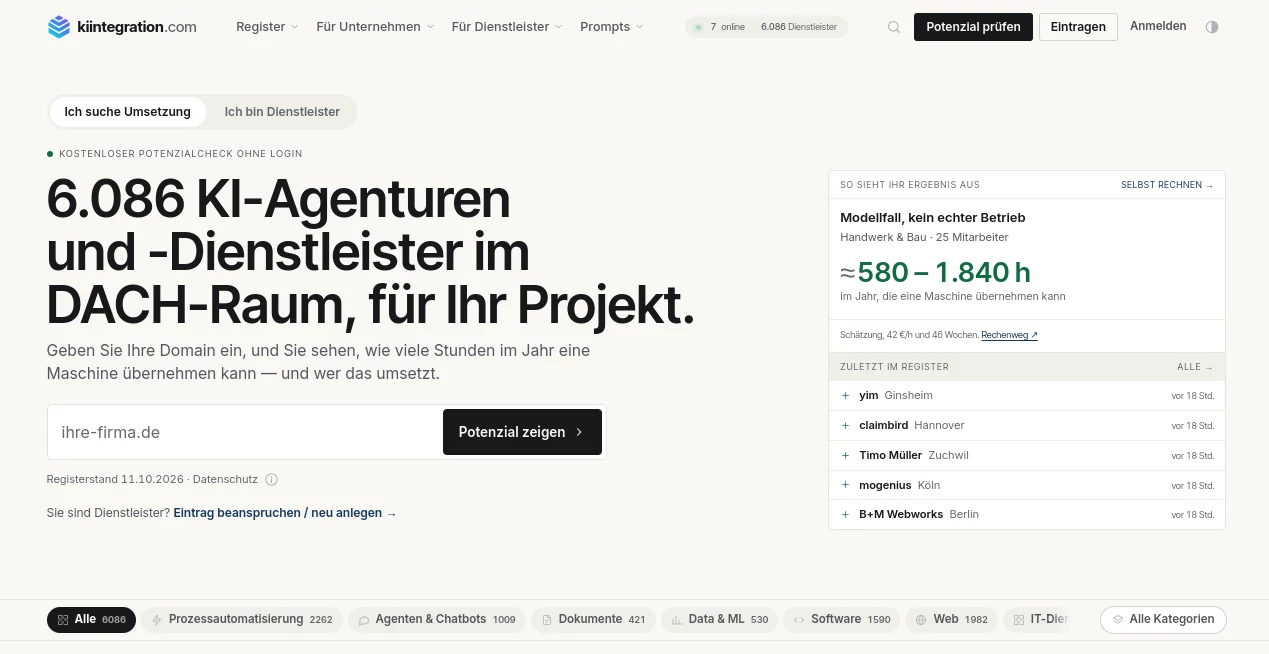Filter by Prozessautomatisierung category
The image size is (1269, 654).
coord(242,619)
